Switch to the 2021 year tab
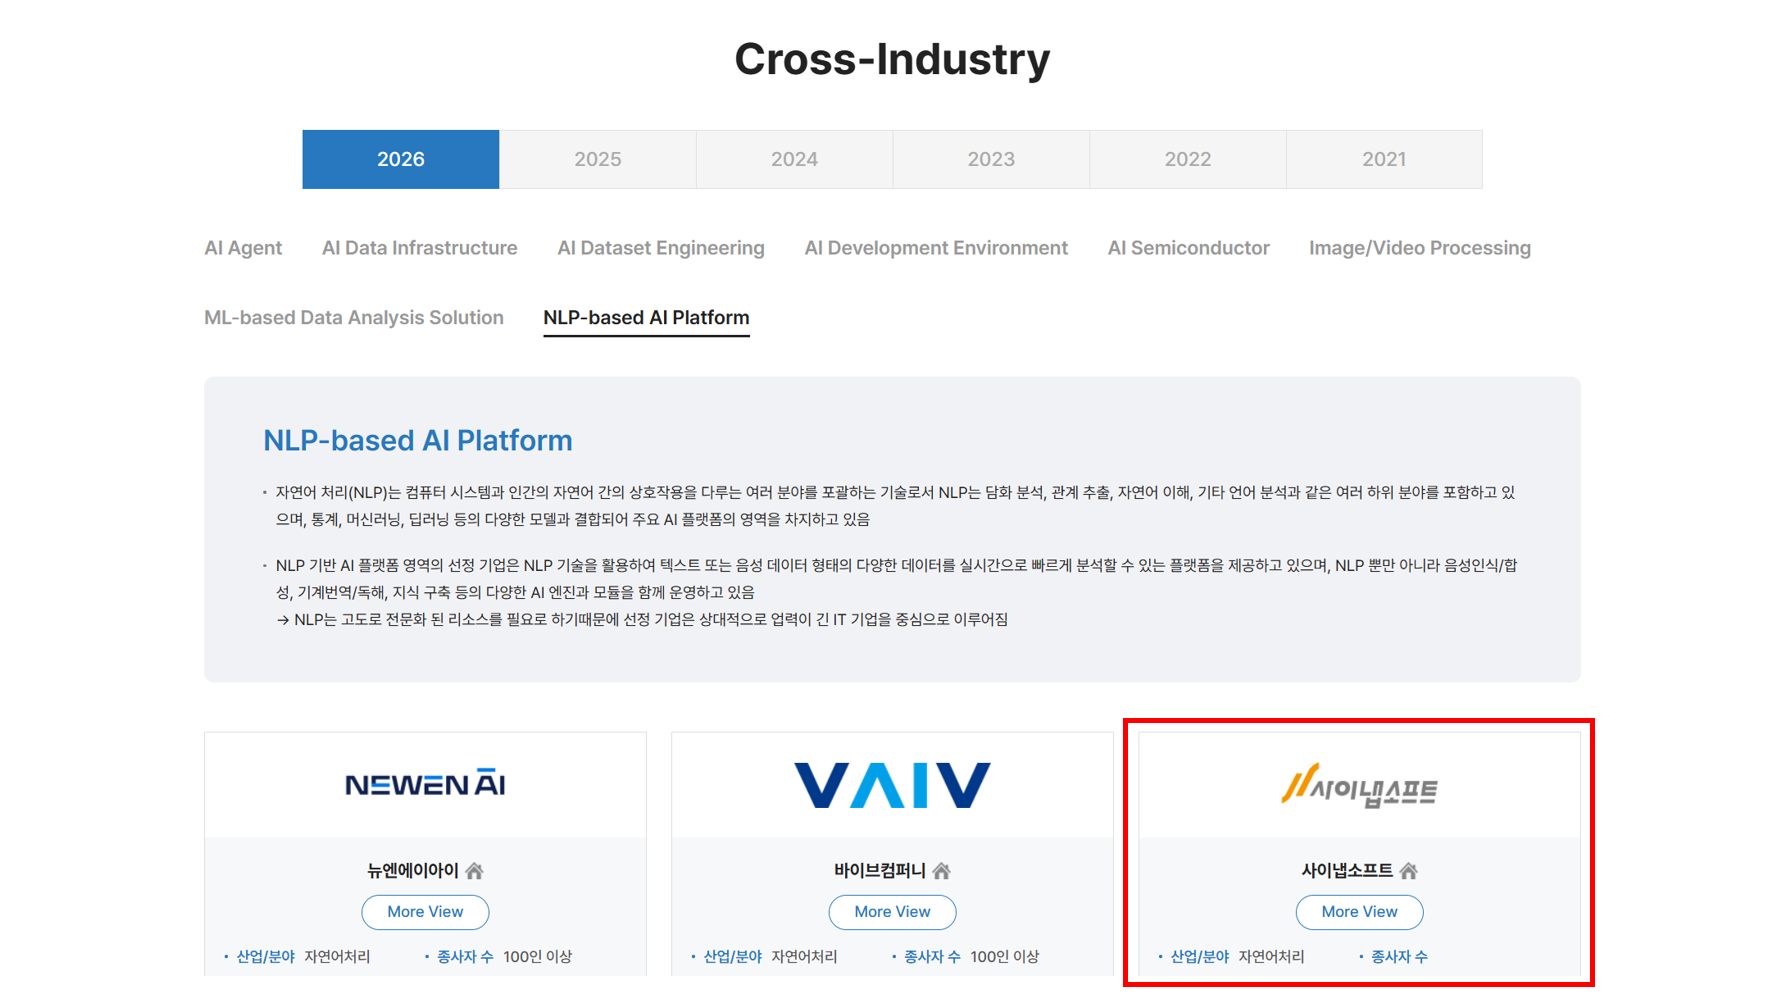Image resolution: width=1785 pixels, height=1004 pixels. 1384,159
